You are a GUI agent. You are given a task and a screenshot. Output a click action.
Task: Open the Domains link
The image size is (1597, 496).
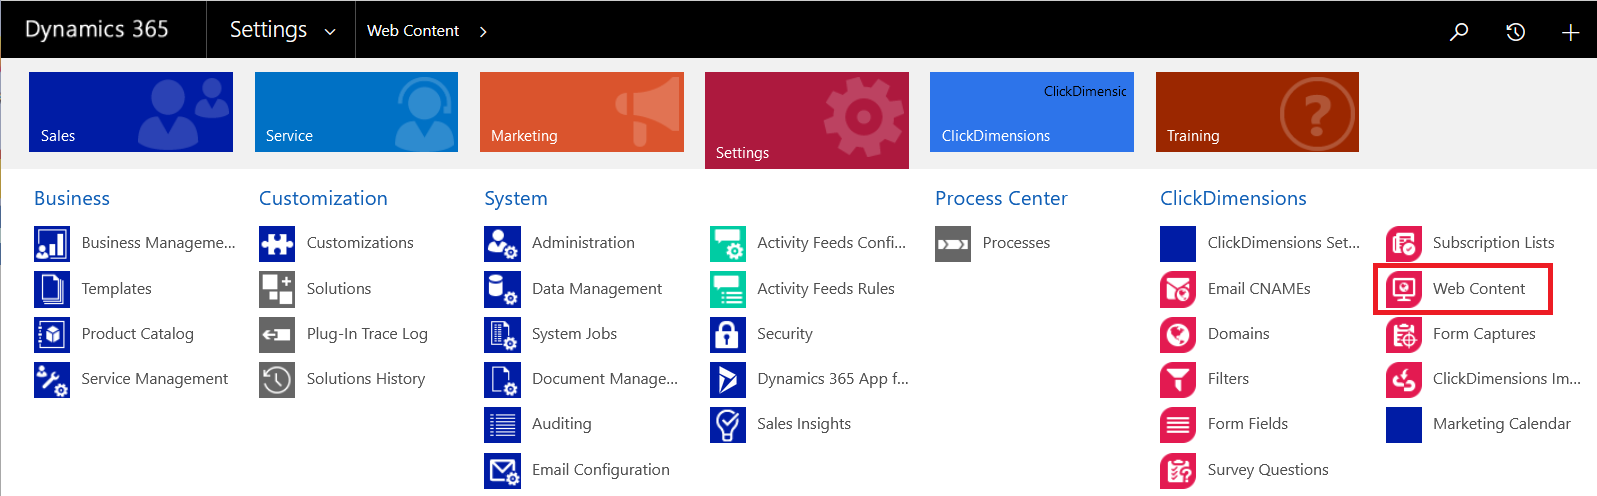pyautogui.click(x=1239, y=334)
